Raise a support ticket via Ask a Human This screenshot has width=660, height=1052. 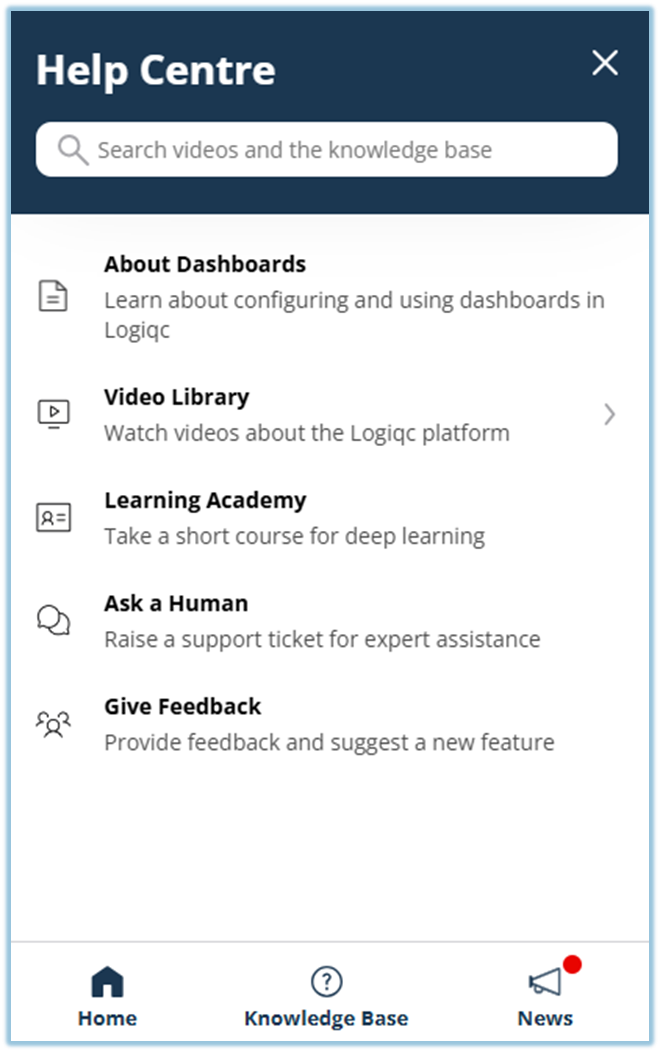(x=300, y=618)
